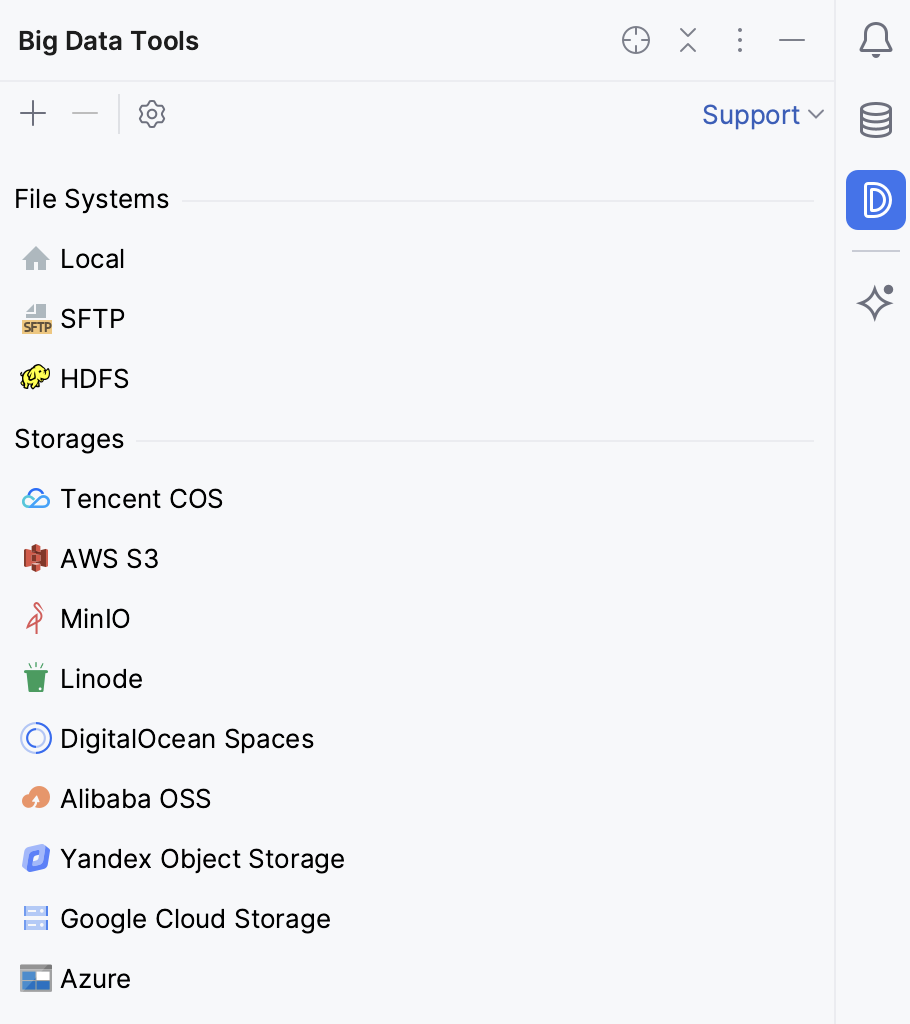Select the Yandex Object Storage item

click(202, 858)
